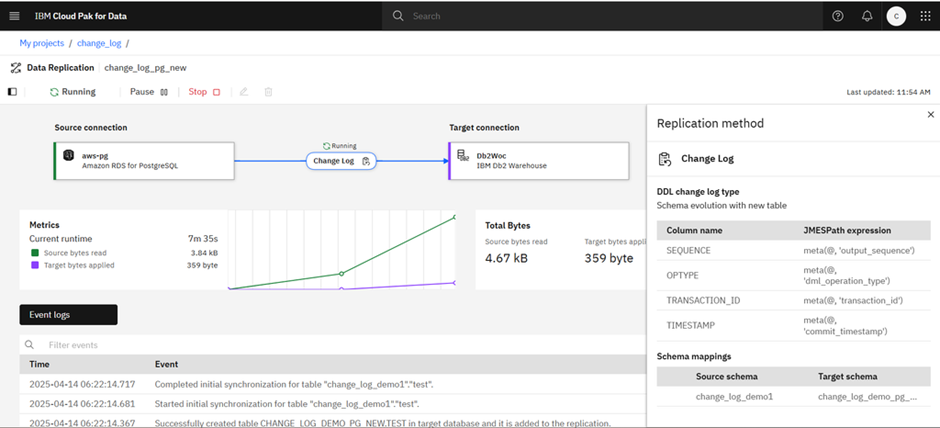Click the Time column header

pyautogui.click(x=40, y=364)
